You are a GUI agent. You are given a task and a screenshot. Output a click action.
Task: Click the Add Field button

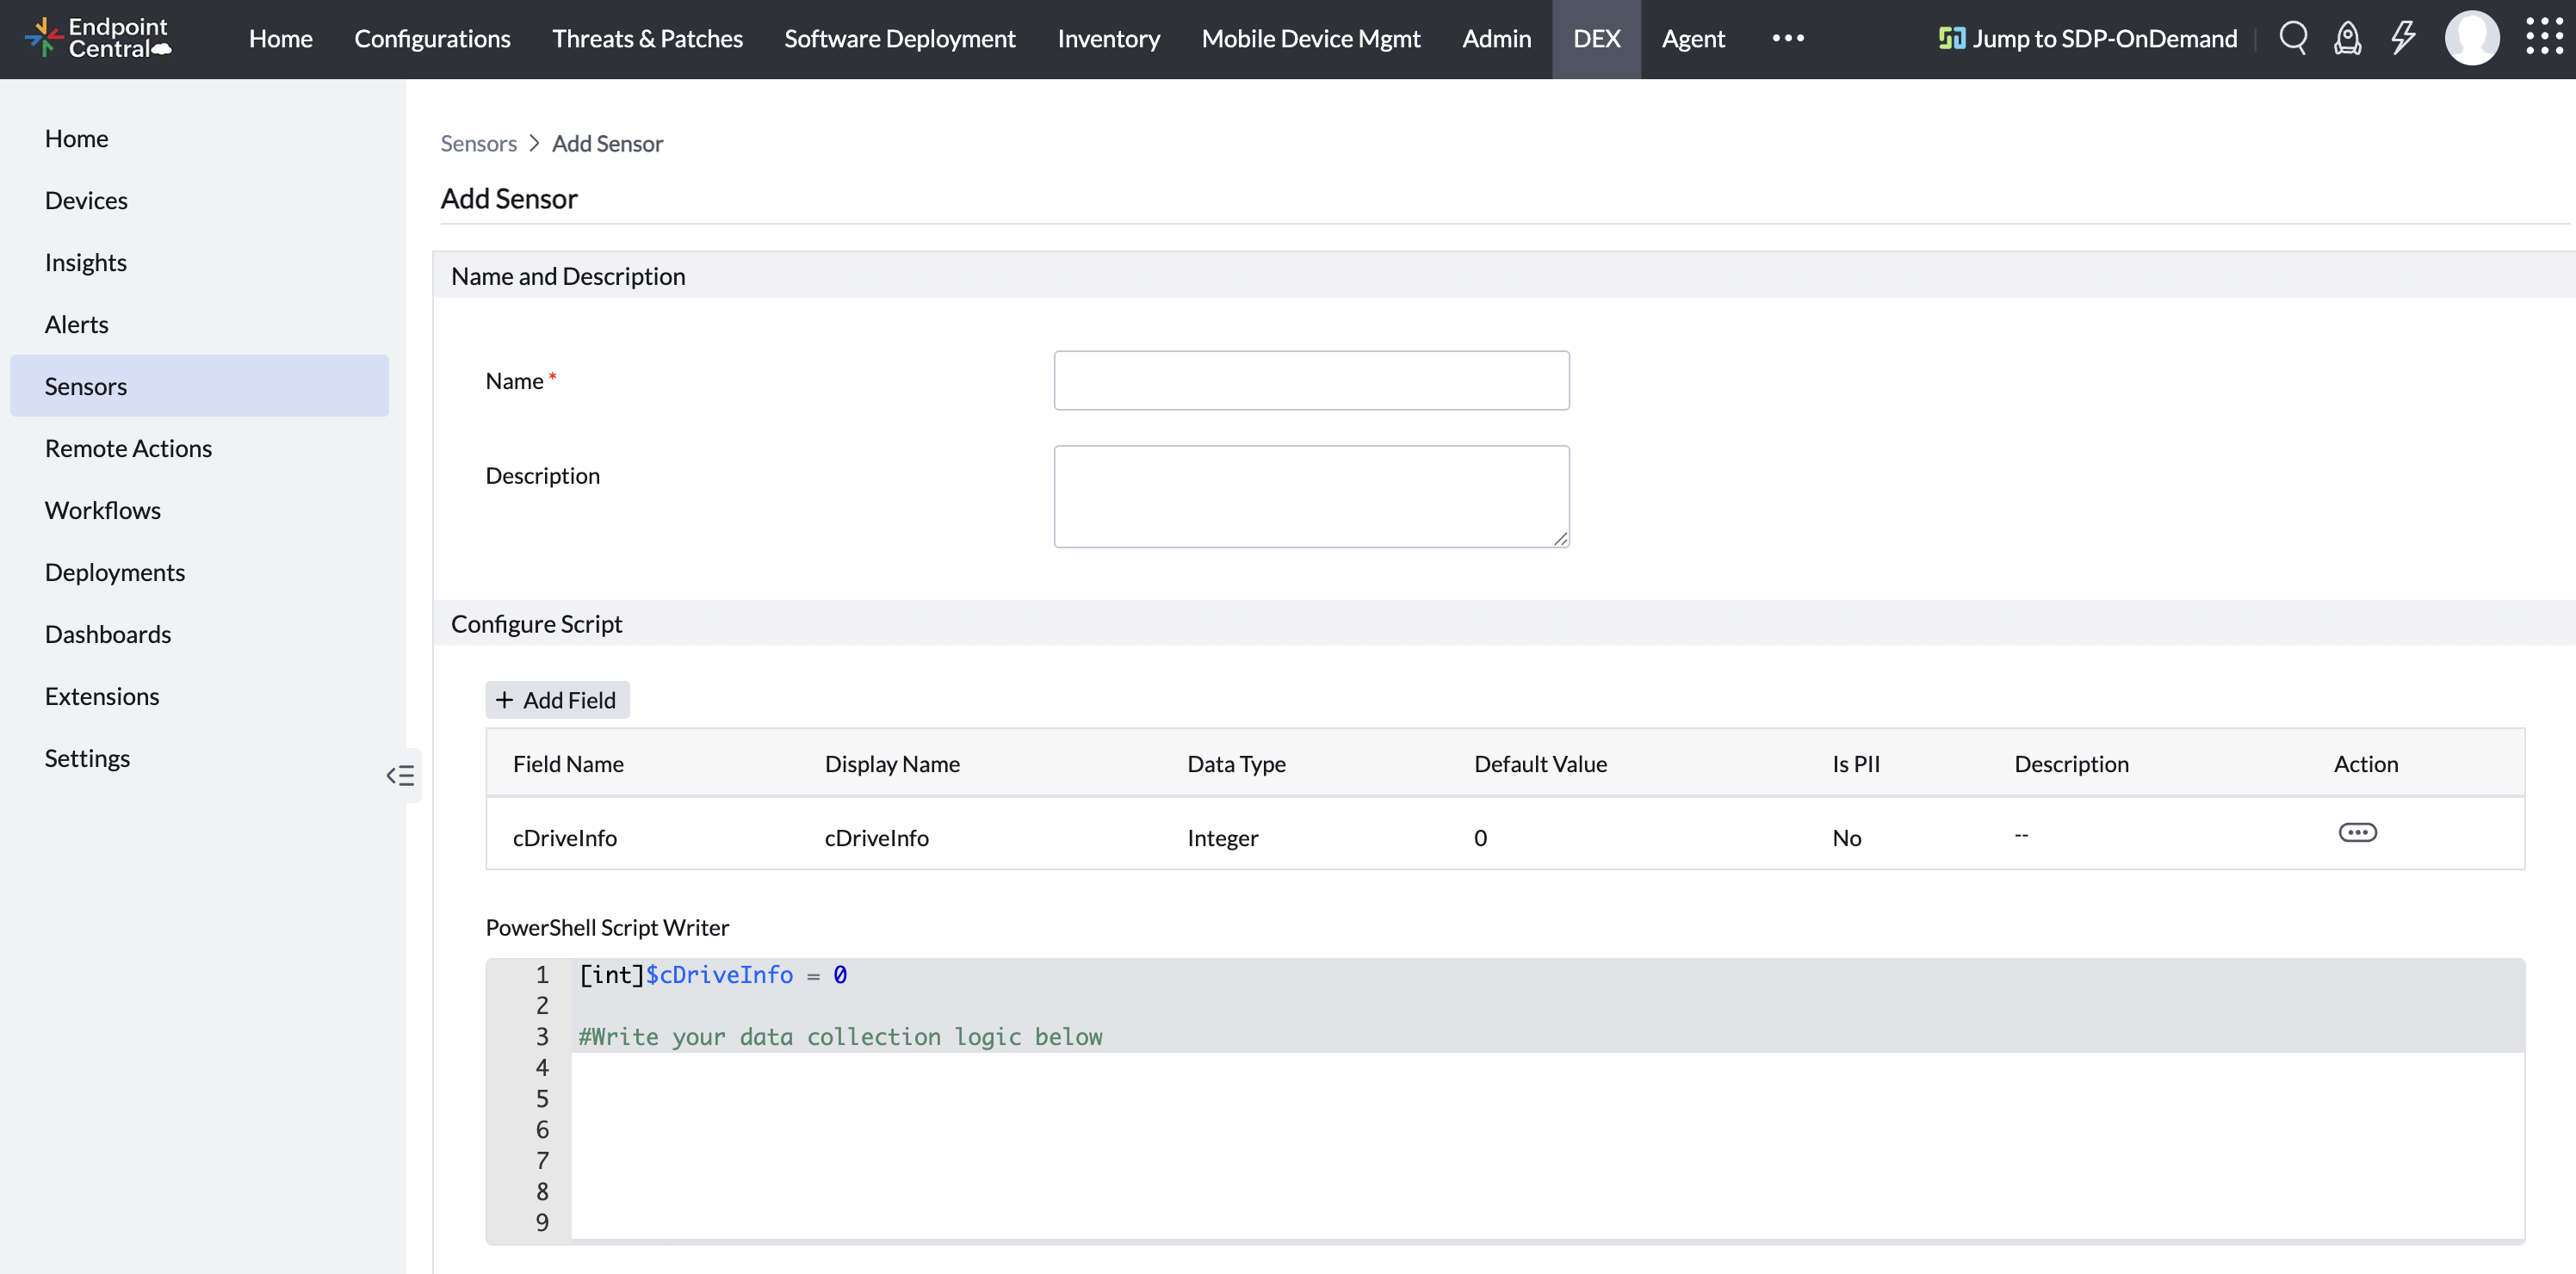pyautogui.click(x=556, y=699)
